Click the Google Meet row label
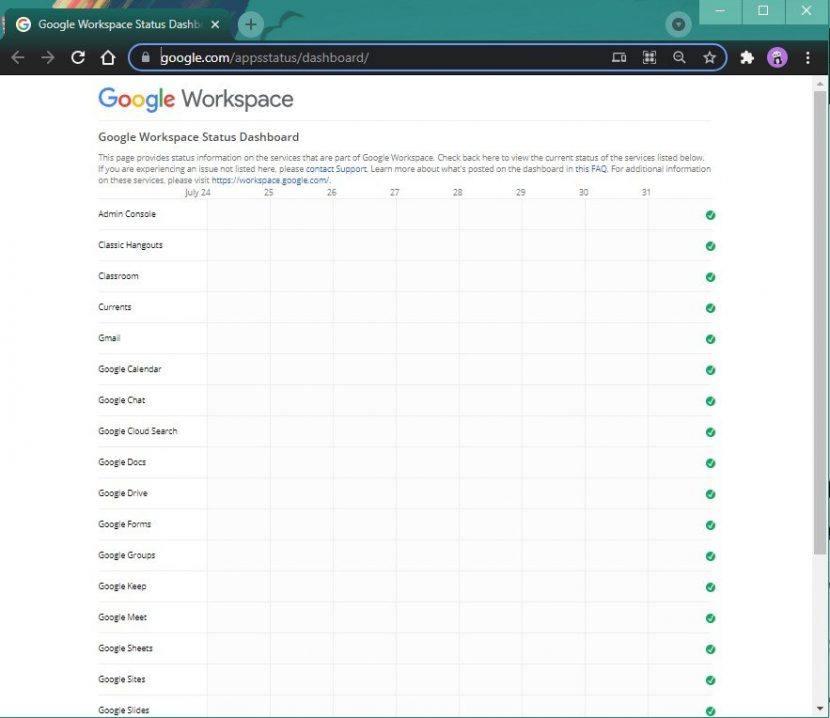 coord(122,617)
